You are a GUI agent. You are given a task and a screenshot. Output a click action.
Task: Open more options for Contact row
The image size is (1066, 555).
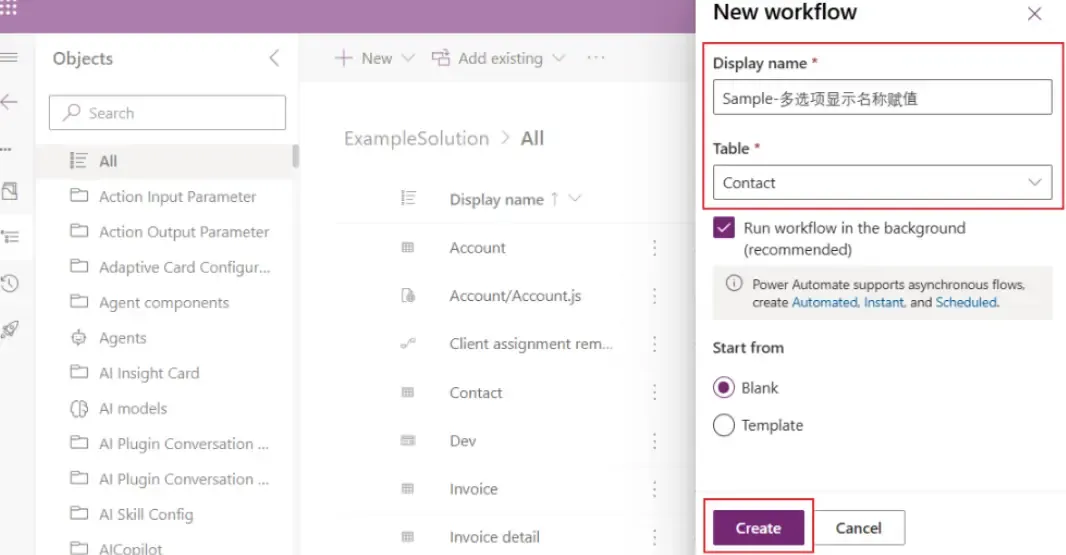coord(655,393)
